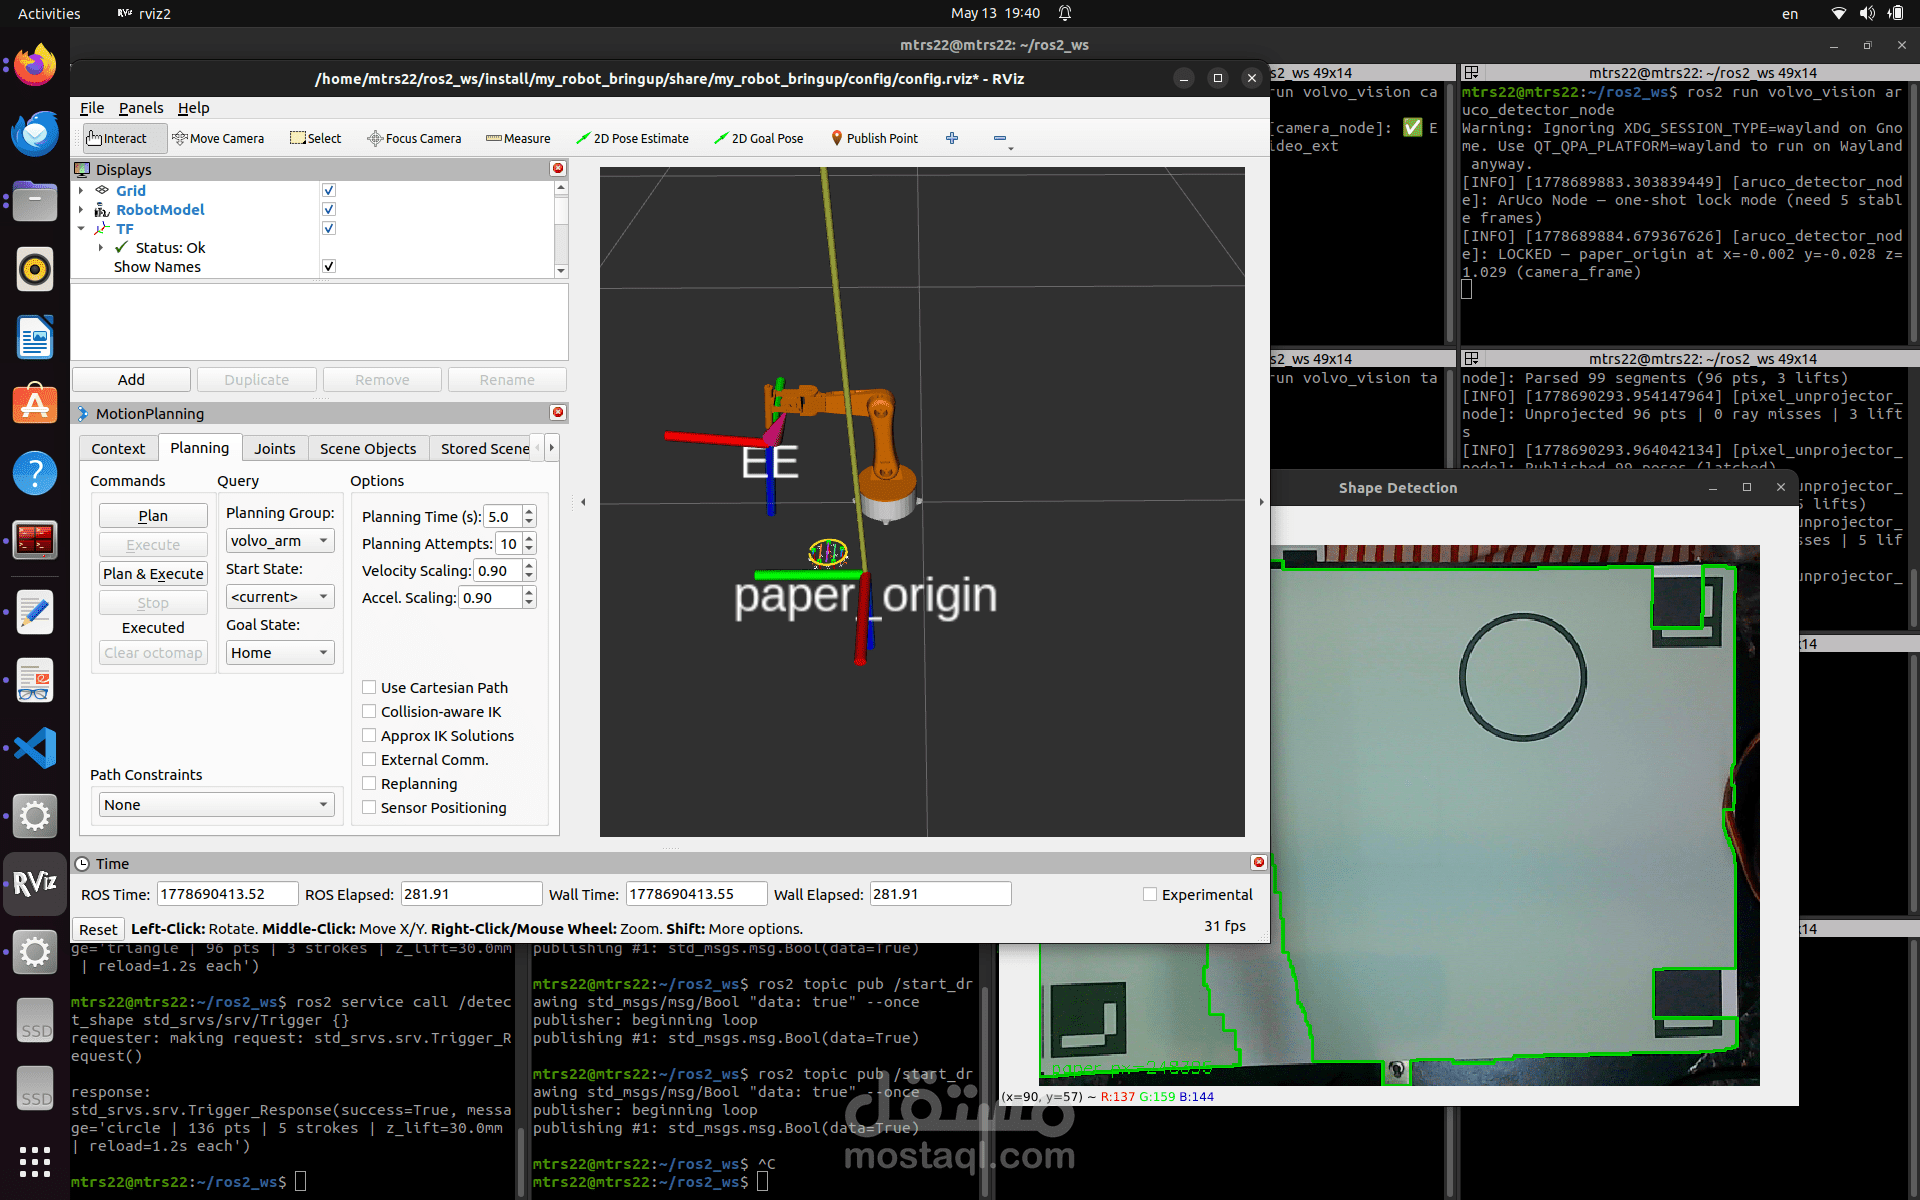Viewport: 1920px width, 1200px height.
Task: Pick the Measure tool
Action: coord(518,138)
